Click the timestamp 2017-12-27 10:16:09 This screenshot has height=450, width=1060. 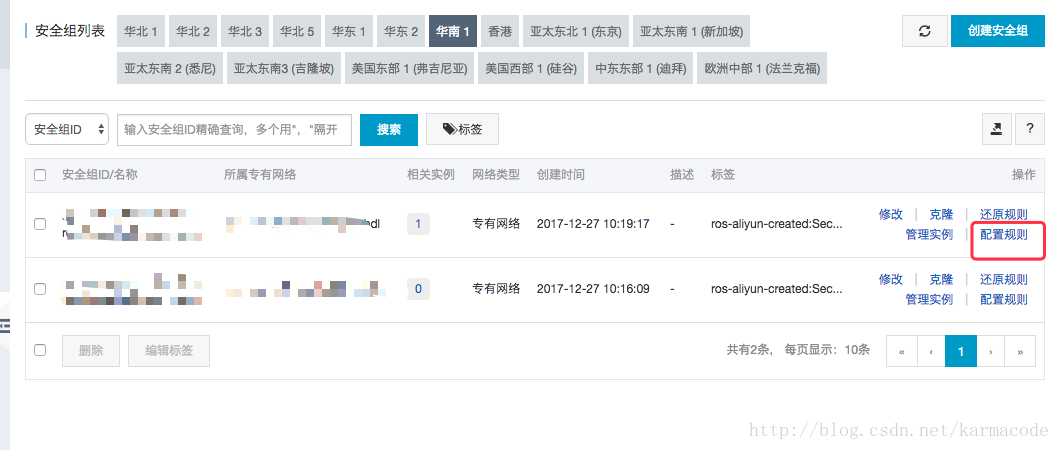point(593,289)
